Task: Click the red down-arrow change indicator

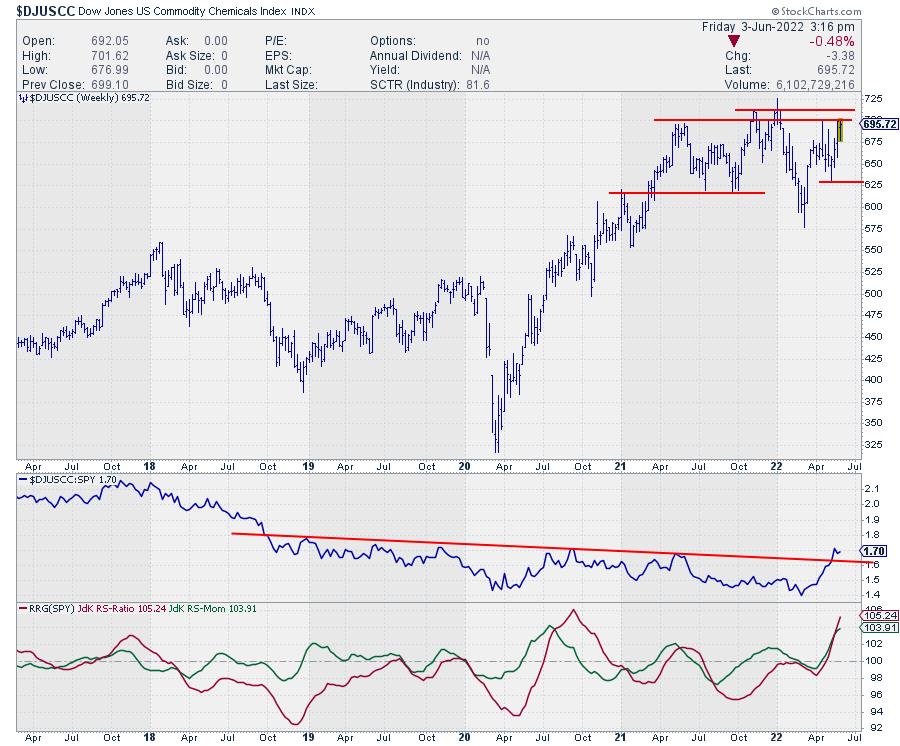Action: (x=735, y=40)
